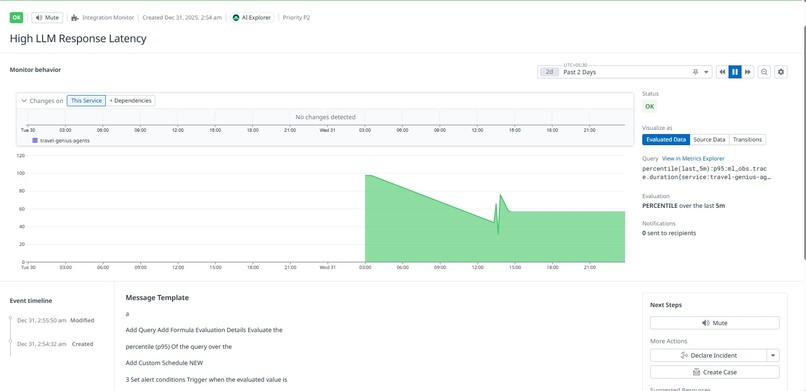Click the travel-genius-agents legend swatch
Screen dimensions: 806x391
click(35, 140)
